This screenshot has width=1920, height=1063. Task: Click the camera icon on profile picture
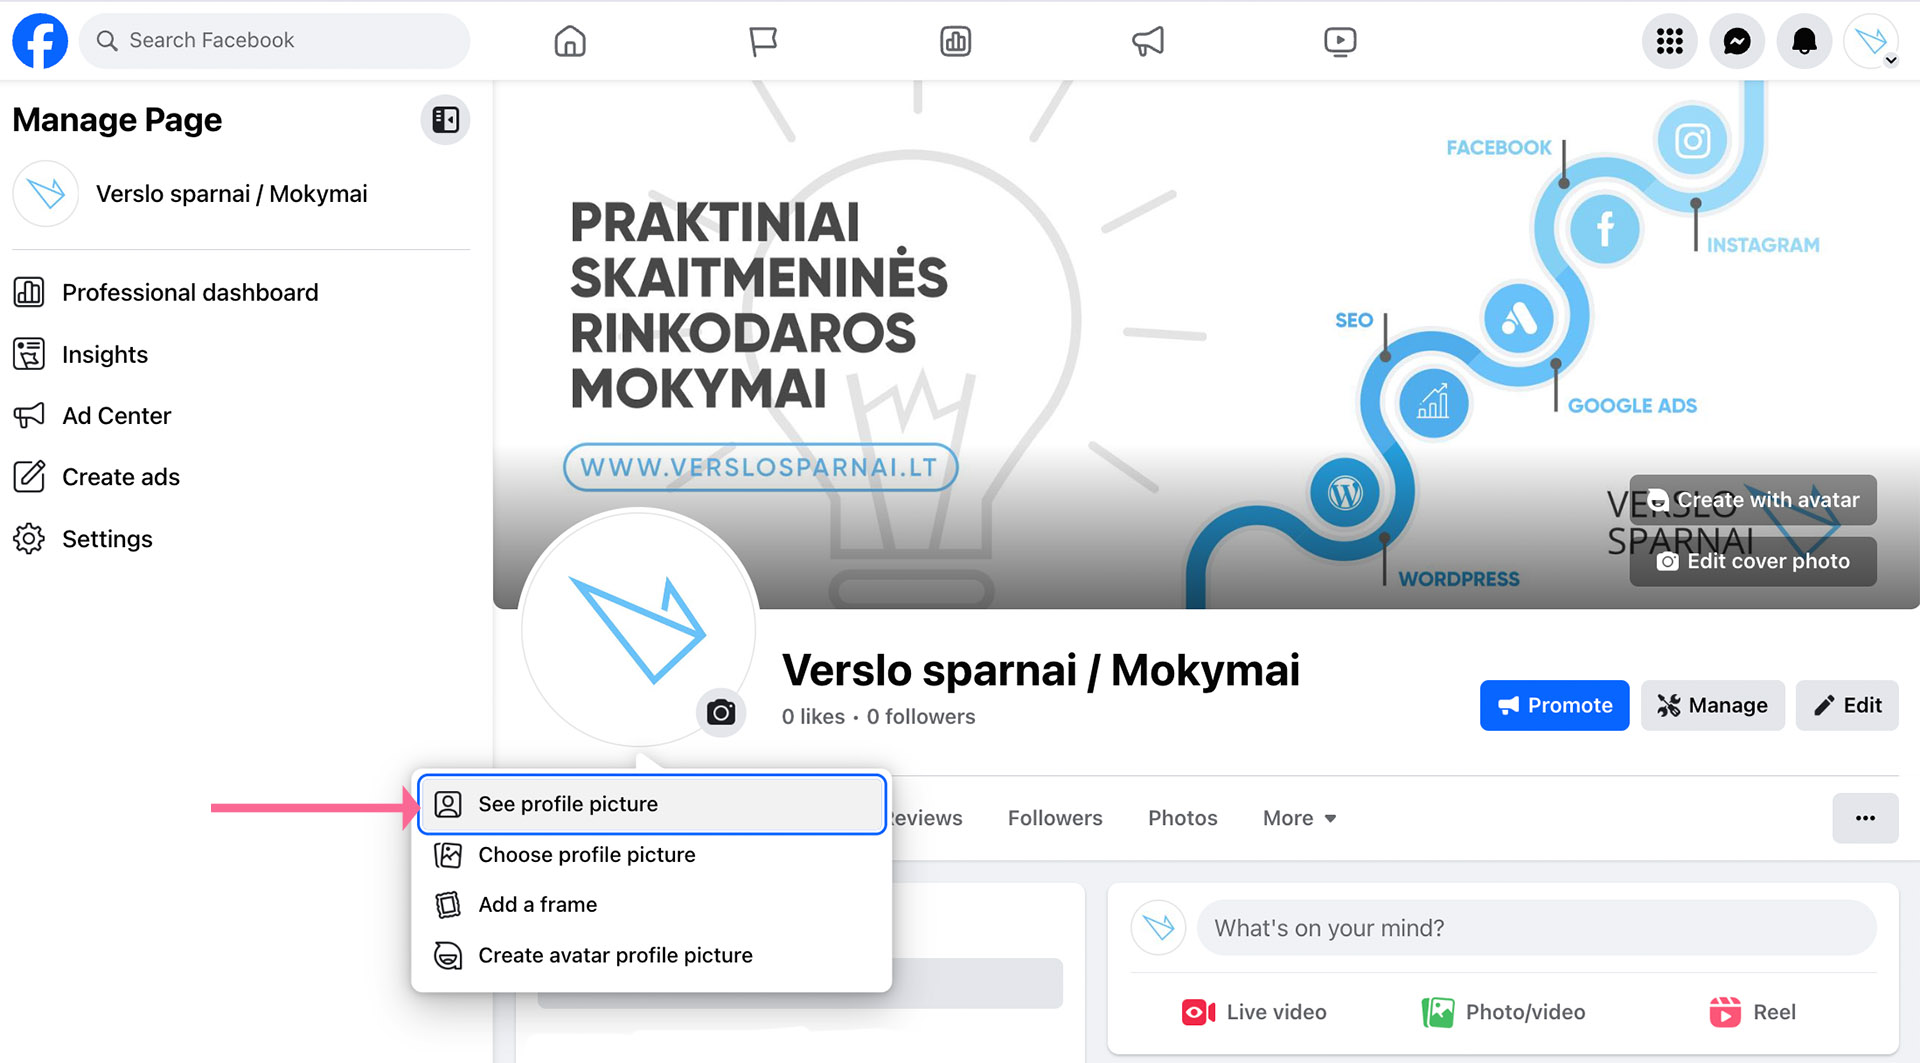(x=721, y=713)
